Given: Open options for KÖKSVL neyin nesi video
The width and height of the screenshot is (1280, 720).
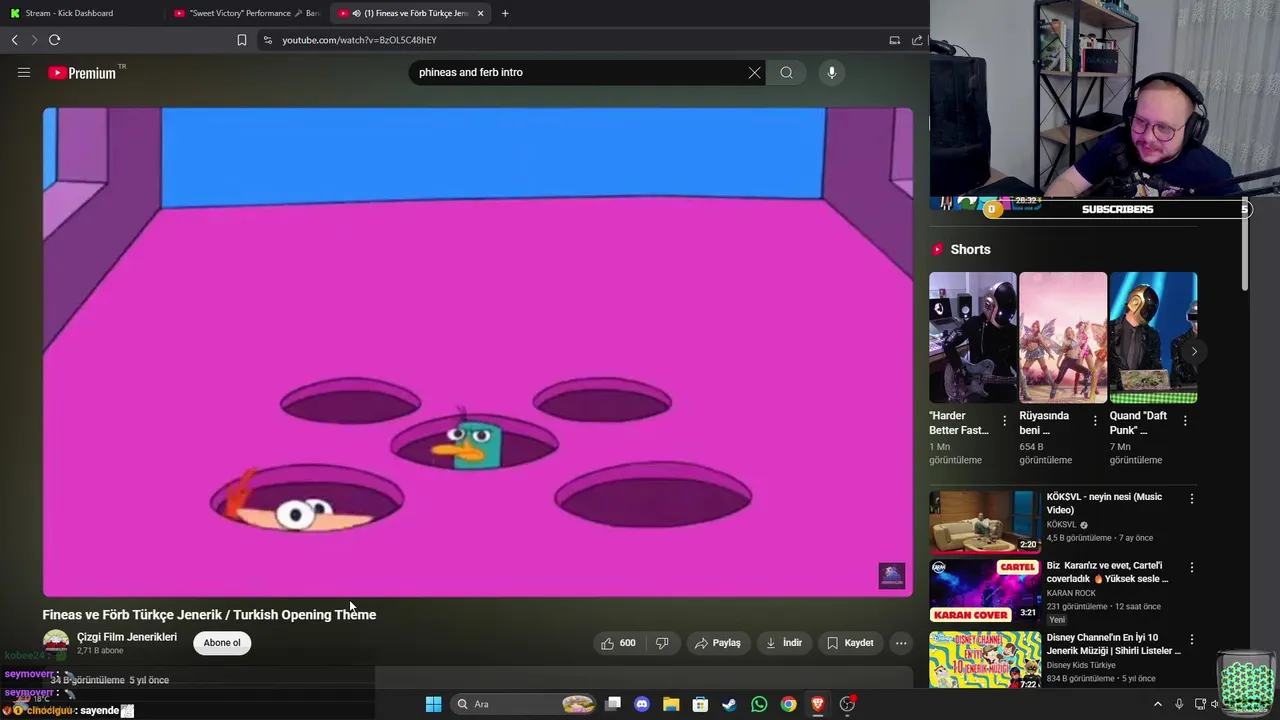Looking at the screenshot, I should (x=1191, y=498).
